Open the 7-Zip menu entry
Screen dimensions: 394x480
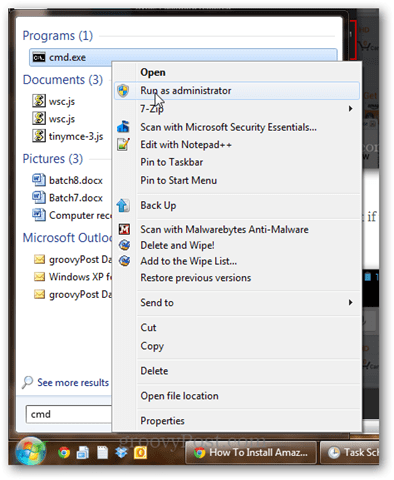[x=237, y=109]
